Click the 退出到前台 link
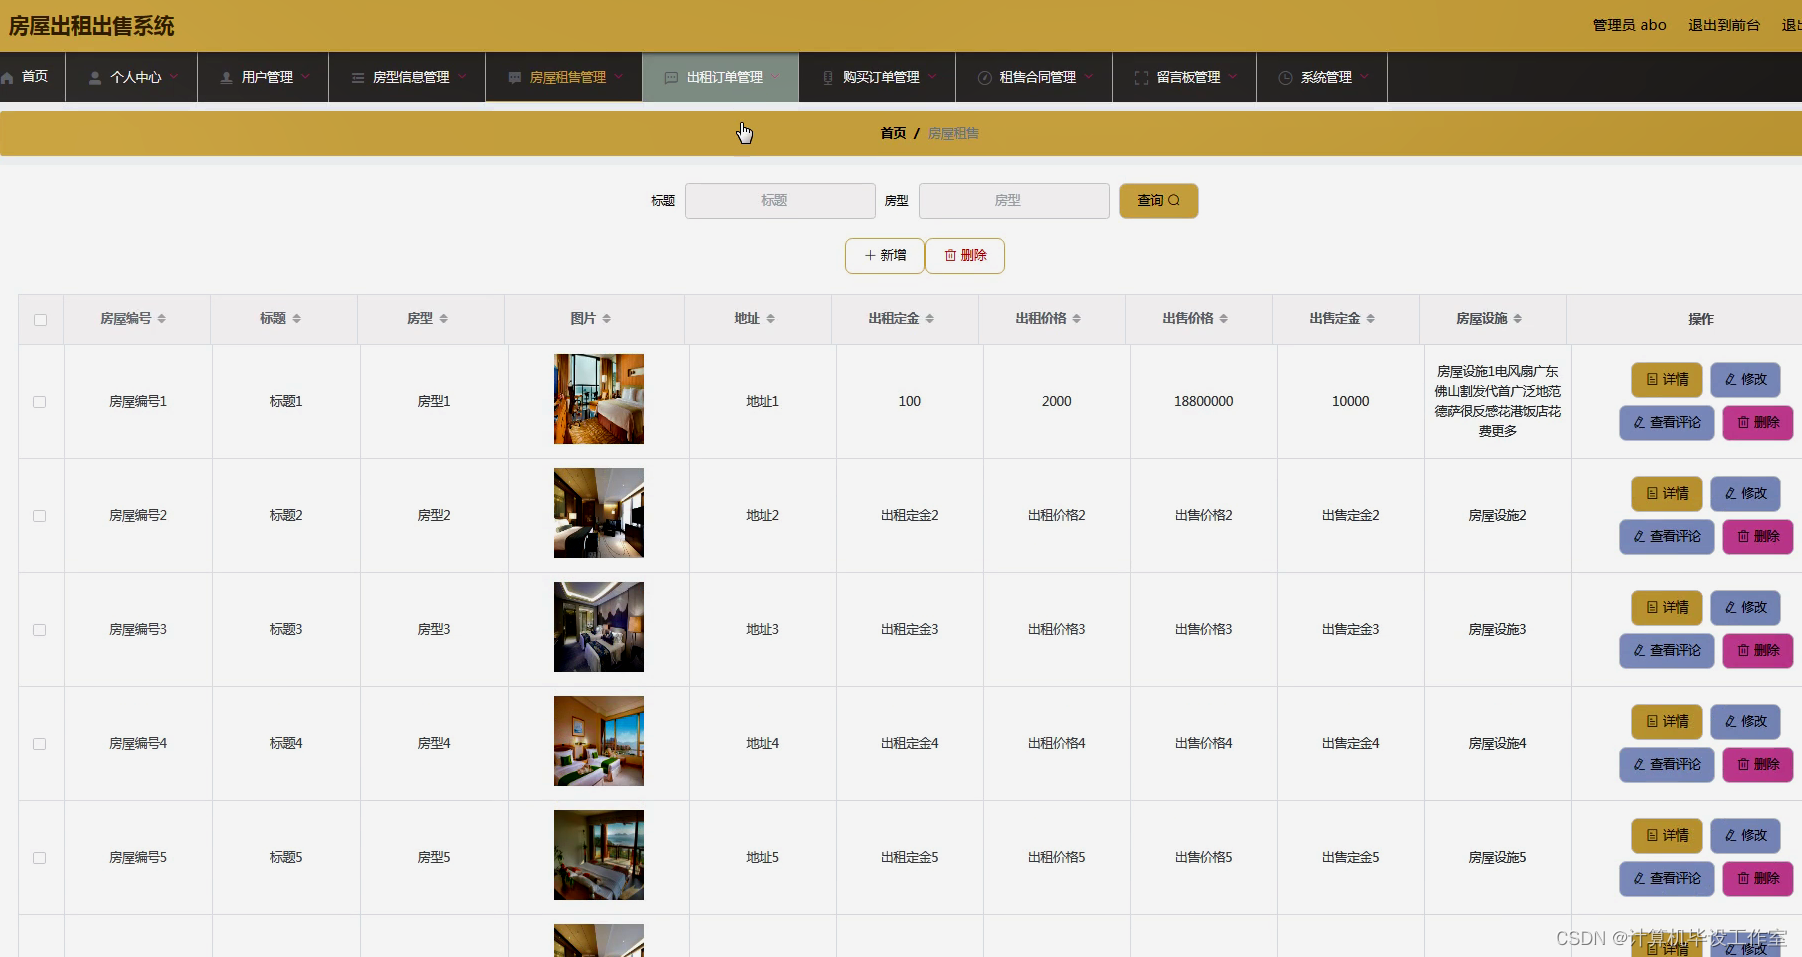1802x957 pixels. 1724,25
